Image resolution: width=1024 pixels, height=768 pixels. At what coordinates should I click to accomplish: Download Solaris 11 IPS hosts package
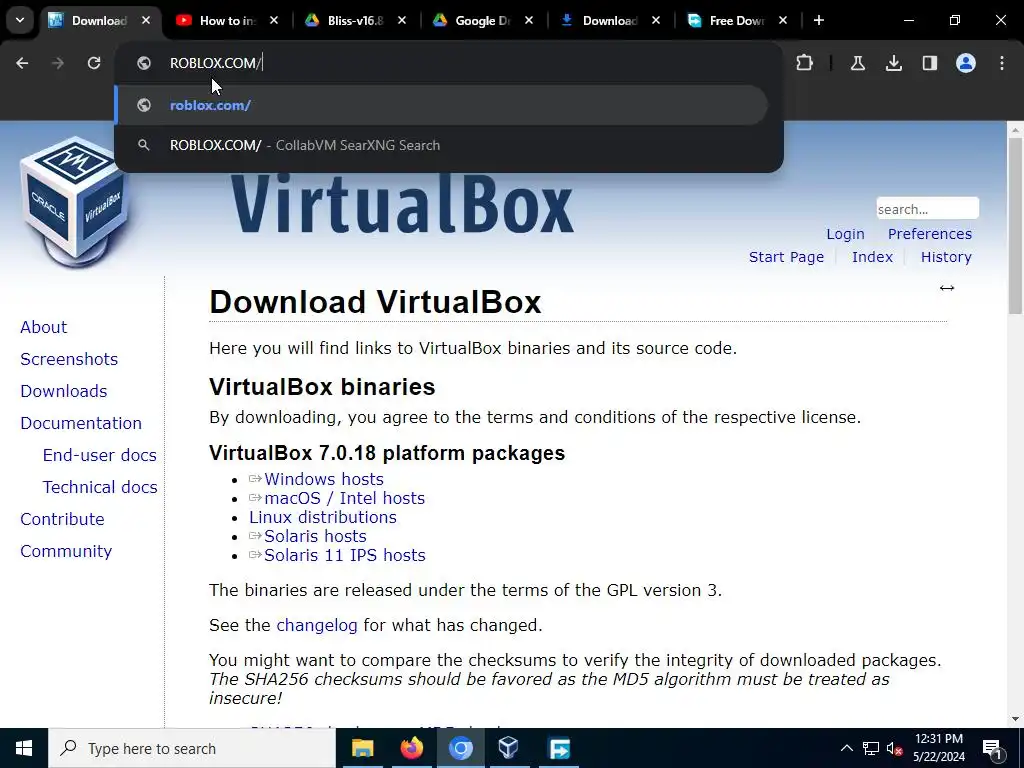coord(345,555)
